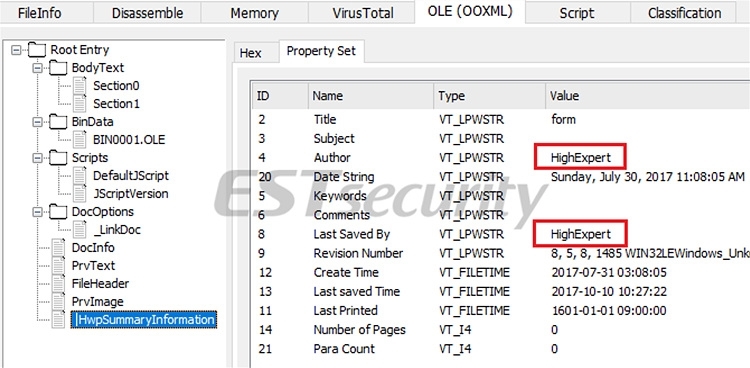Select the FileHeader stream

point(100,284)
